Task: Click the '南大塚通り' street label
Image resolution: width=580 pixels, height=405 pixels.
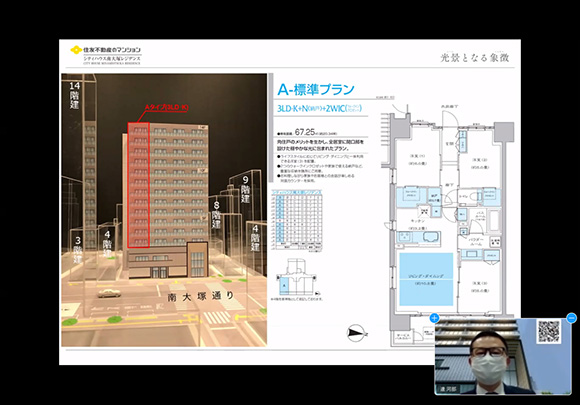Action: [200, 296]
